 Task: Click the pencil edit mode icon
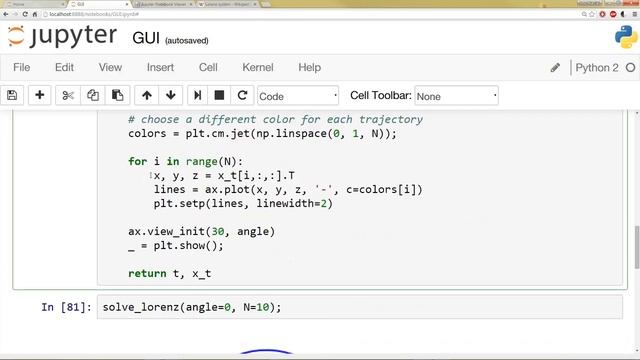click(x=555, y=68)
